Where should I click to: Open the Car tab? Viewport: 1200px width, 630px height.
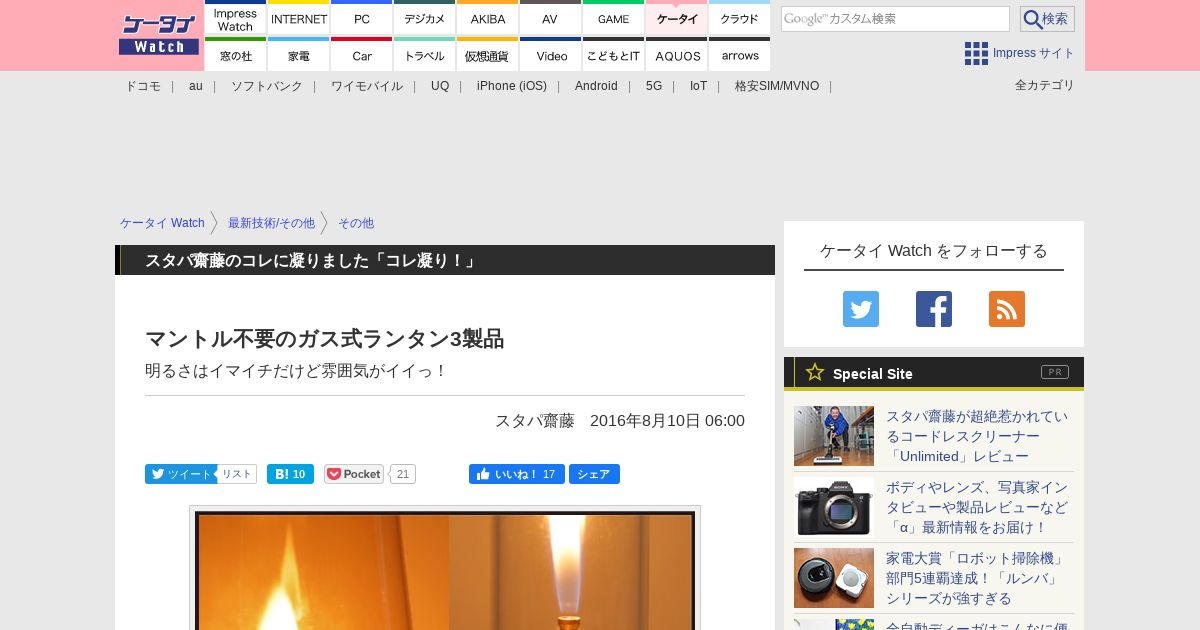coord(361,55)
